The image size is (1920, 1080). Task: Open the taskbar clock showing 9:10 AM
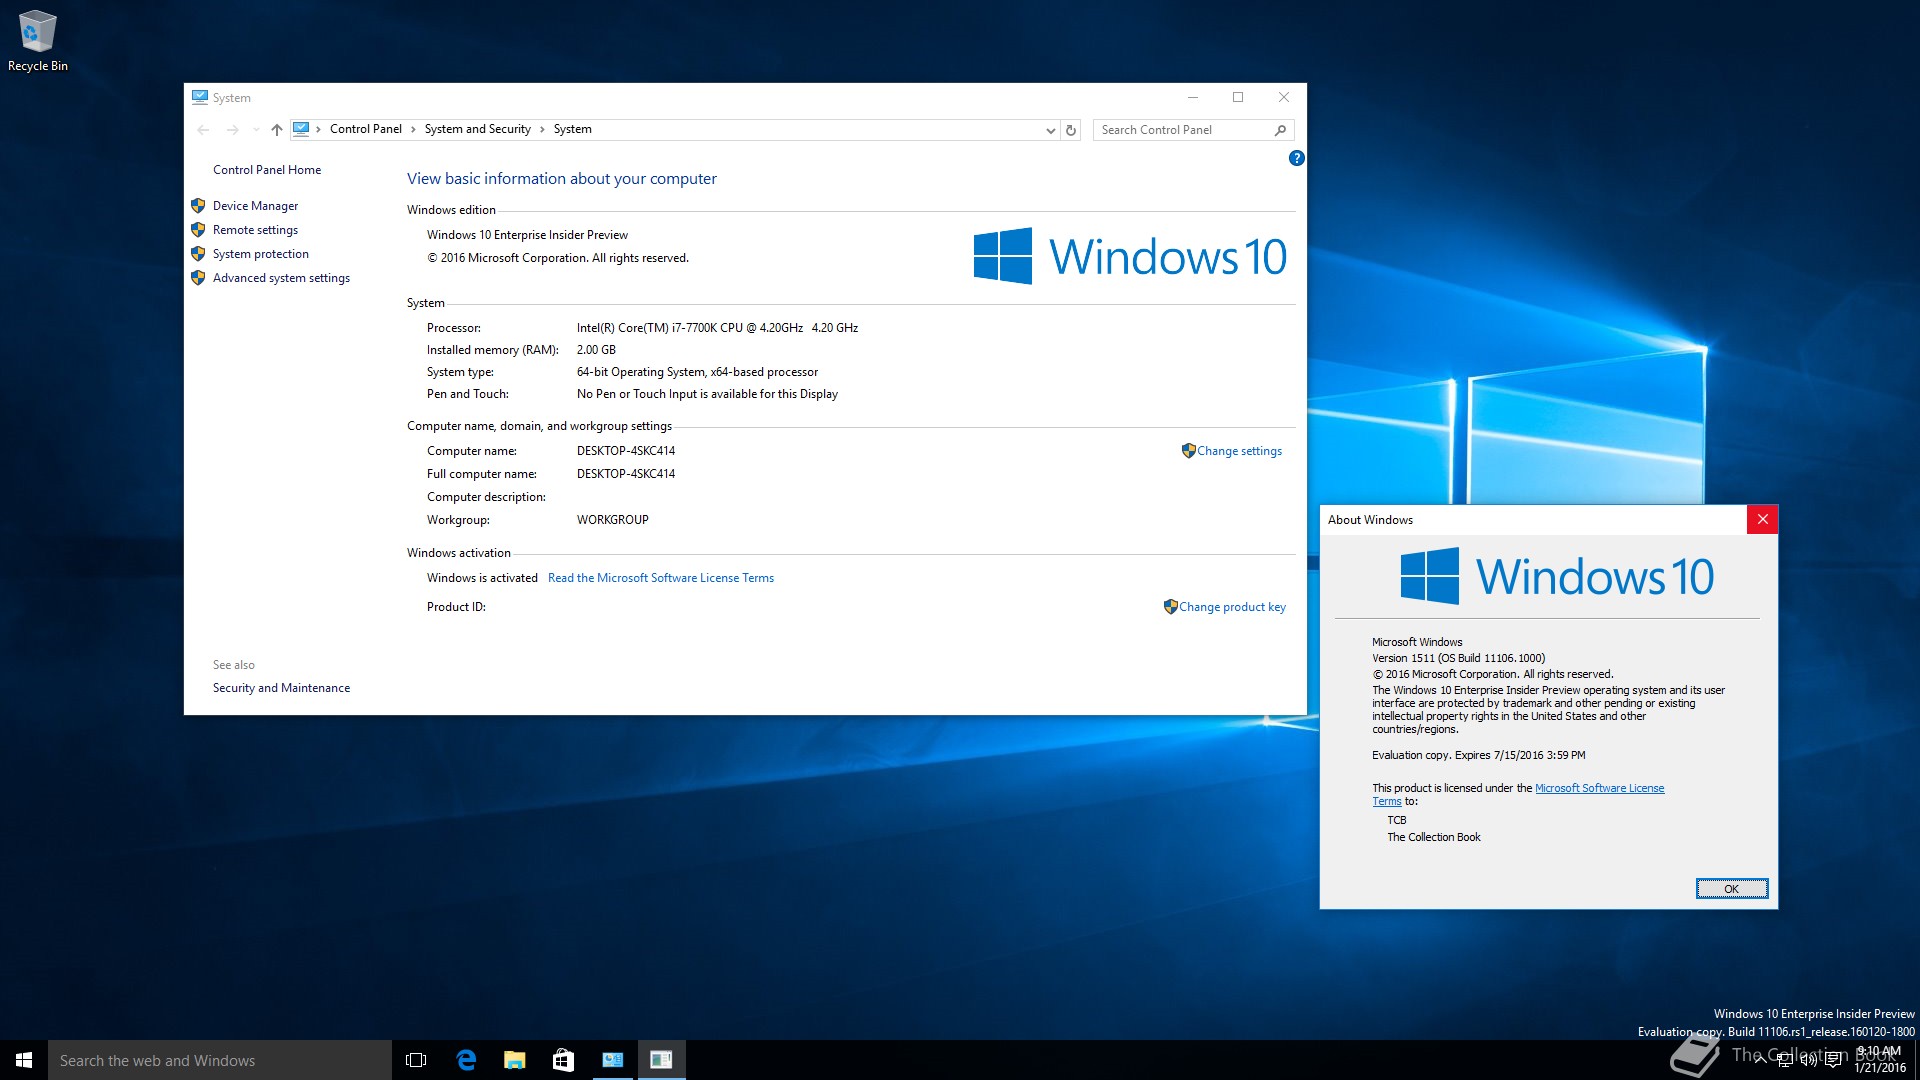click(1880, 1060)
